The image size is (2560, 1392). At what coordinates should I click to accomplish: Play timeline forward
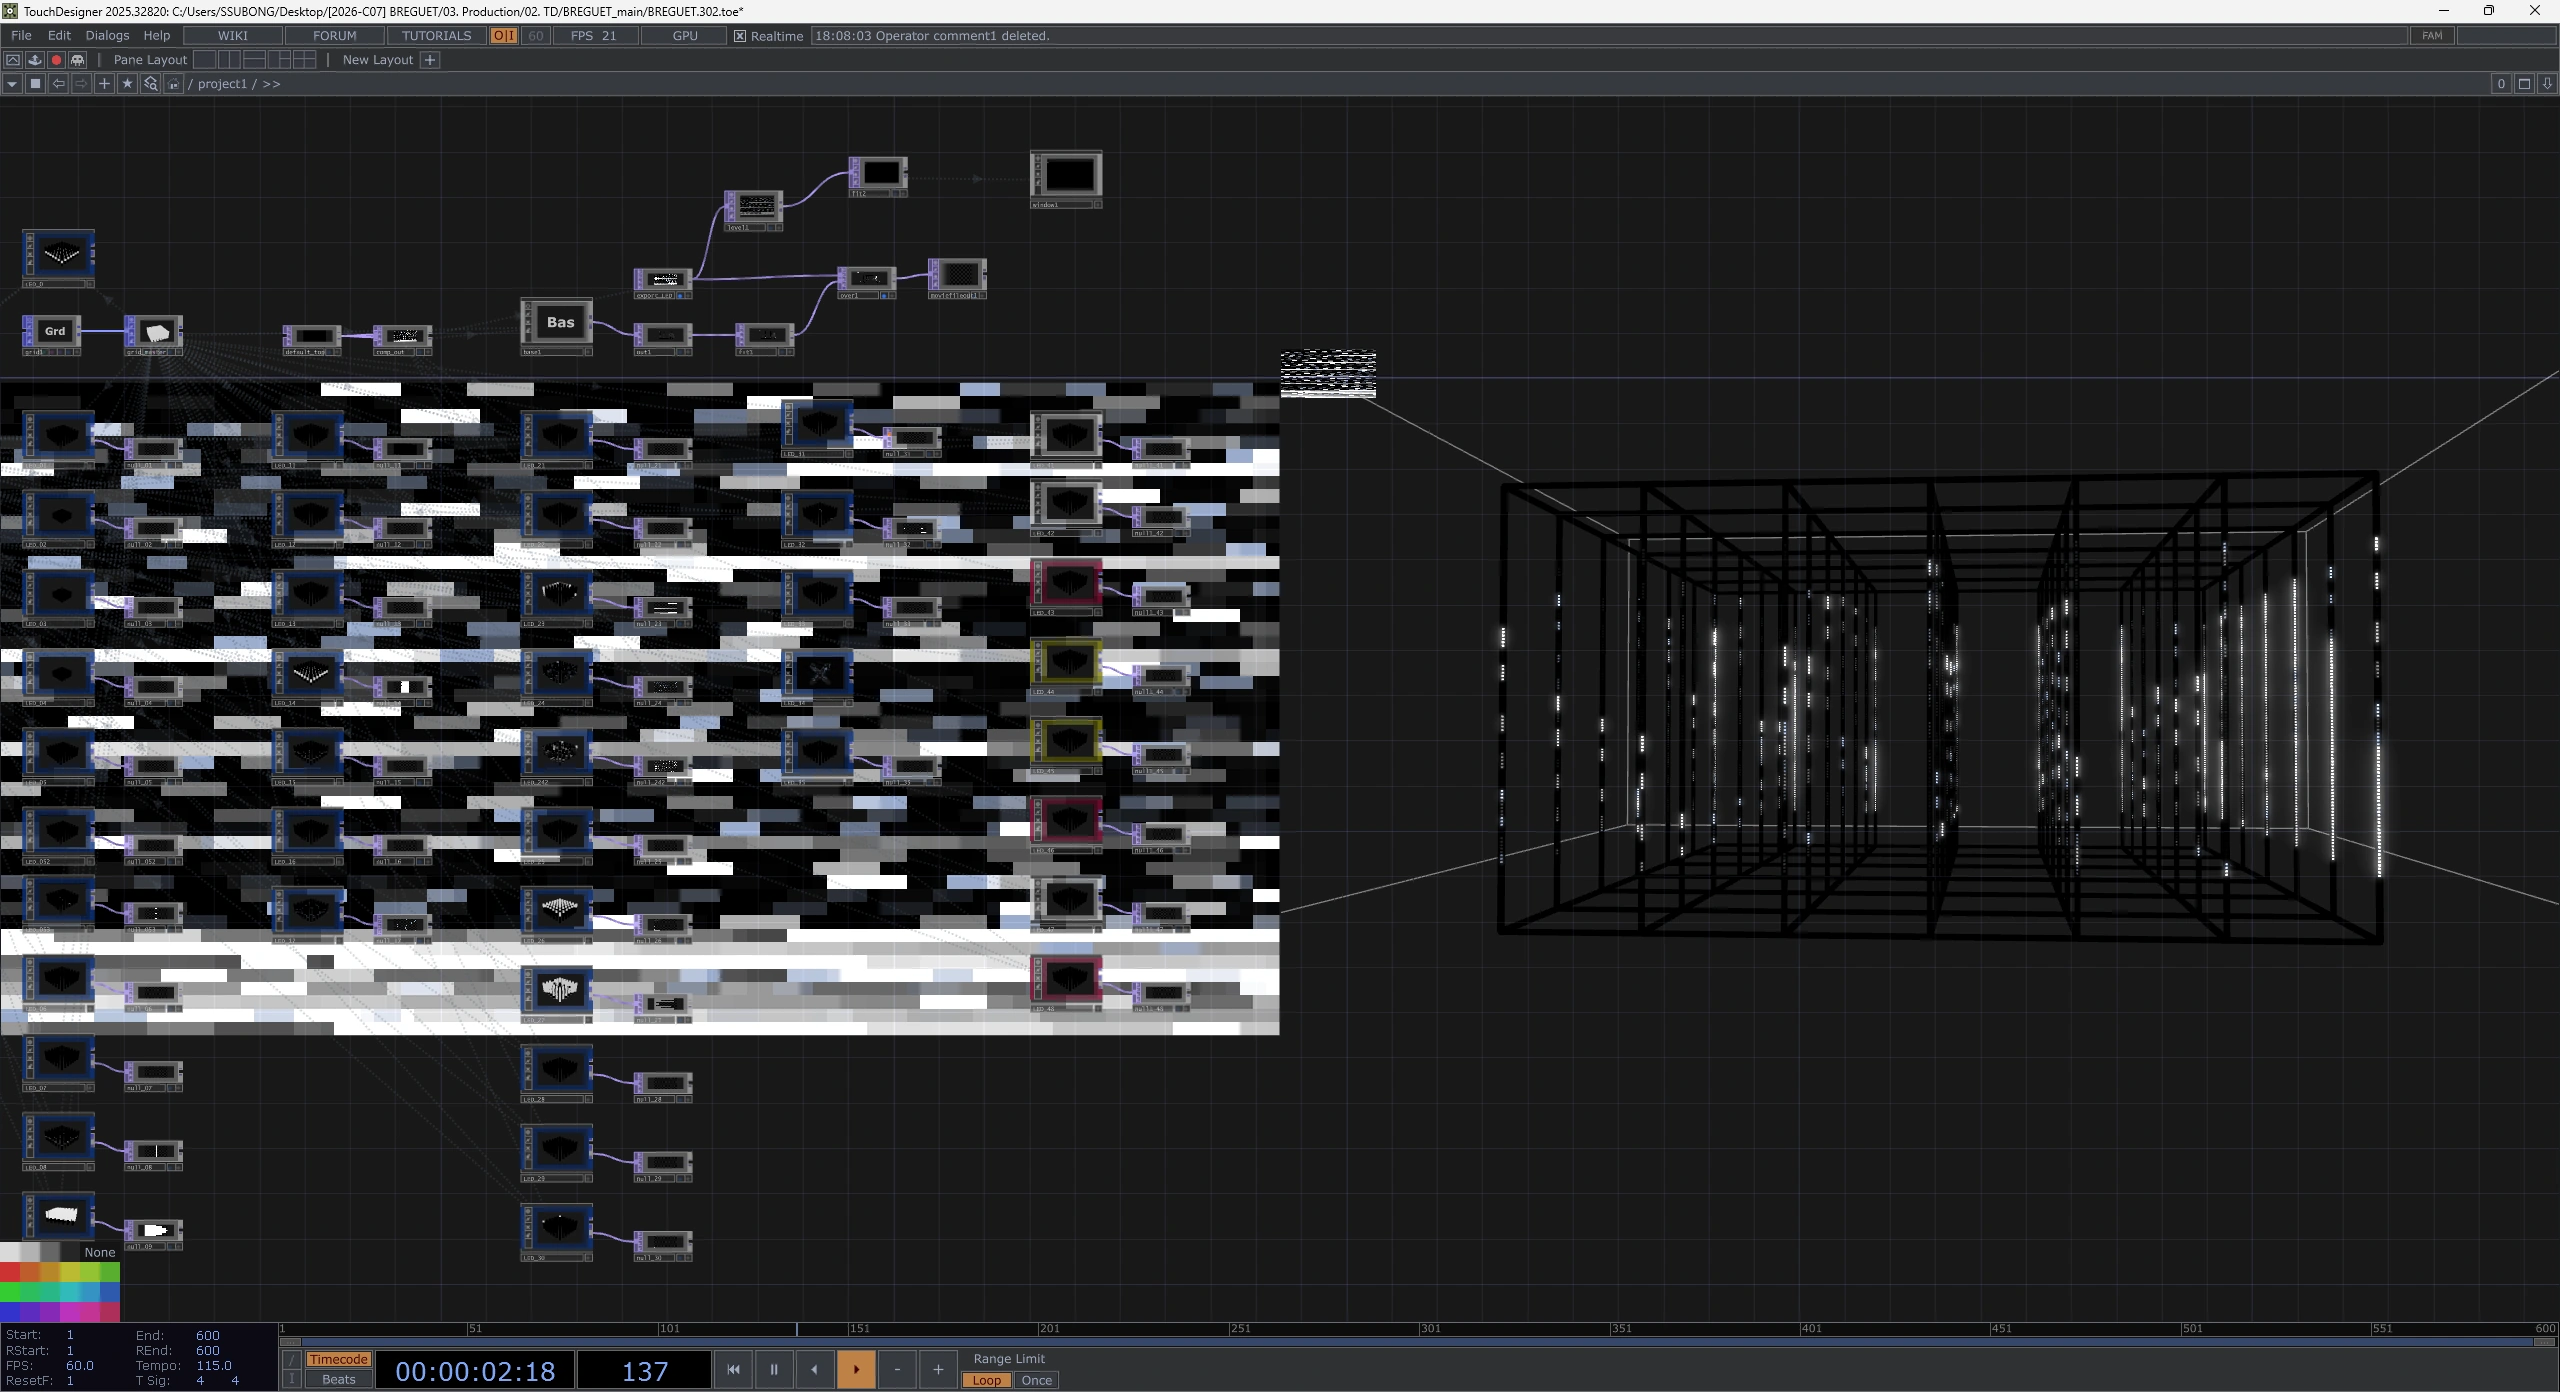coord(856,1370)
